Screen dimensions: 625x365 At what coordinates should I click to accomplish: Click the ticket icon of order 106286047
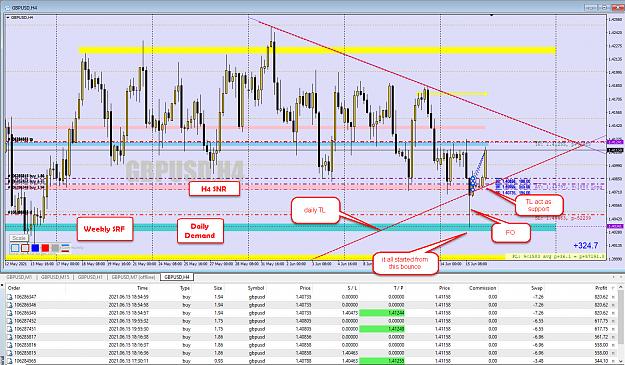point(10,297)
